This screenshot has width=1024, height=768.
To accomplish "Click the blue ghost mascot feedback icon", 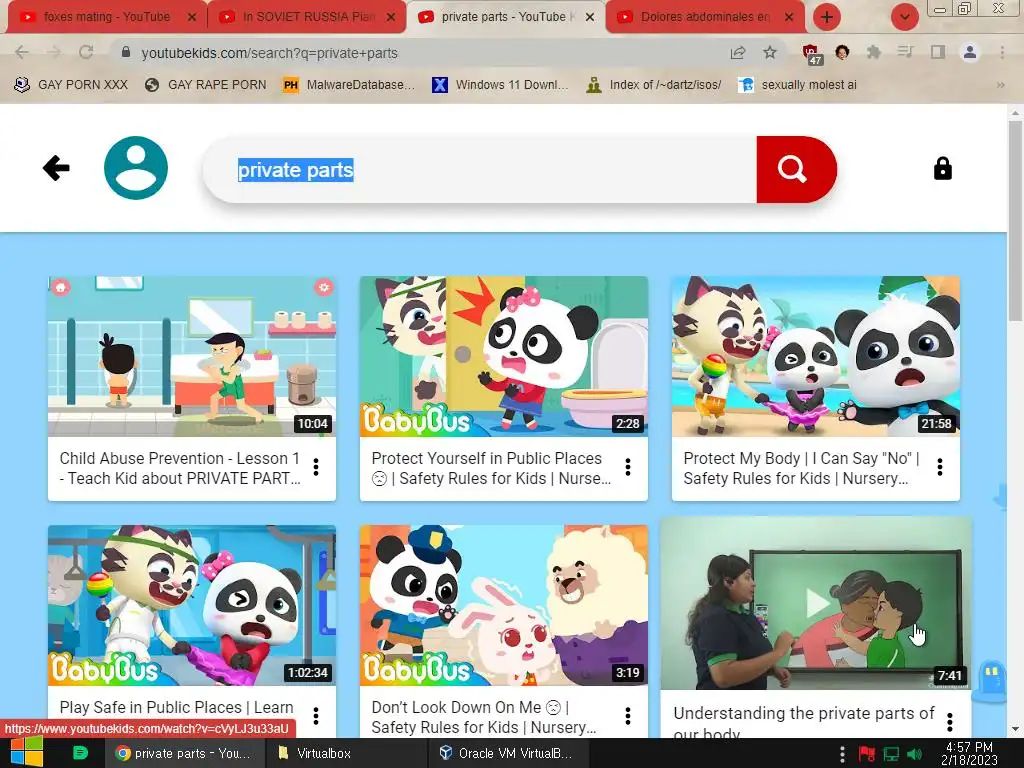I will coord(991,681).
